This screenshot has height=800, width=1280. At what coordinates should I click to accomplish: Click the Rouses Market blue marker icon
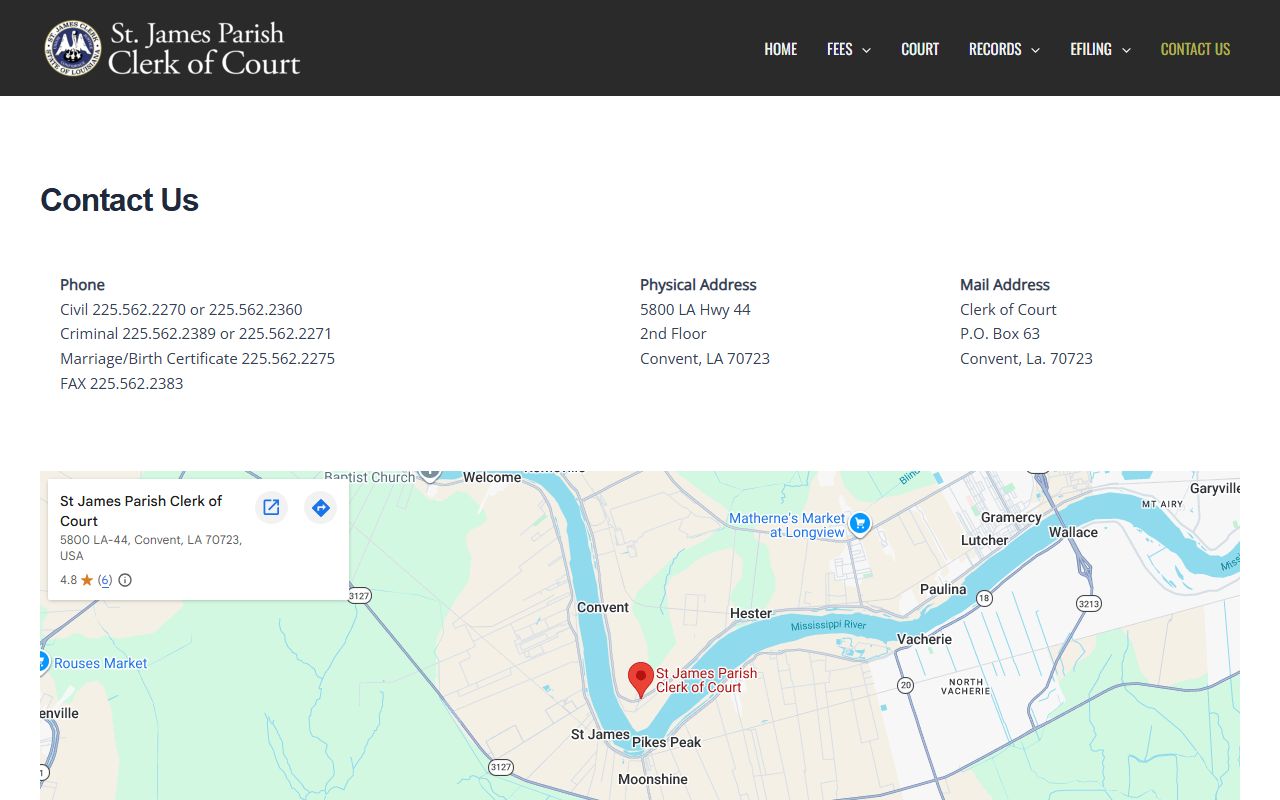click(43, 662)
